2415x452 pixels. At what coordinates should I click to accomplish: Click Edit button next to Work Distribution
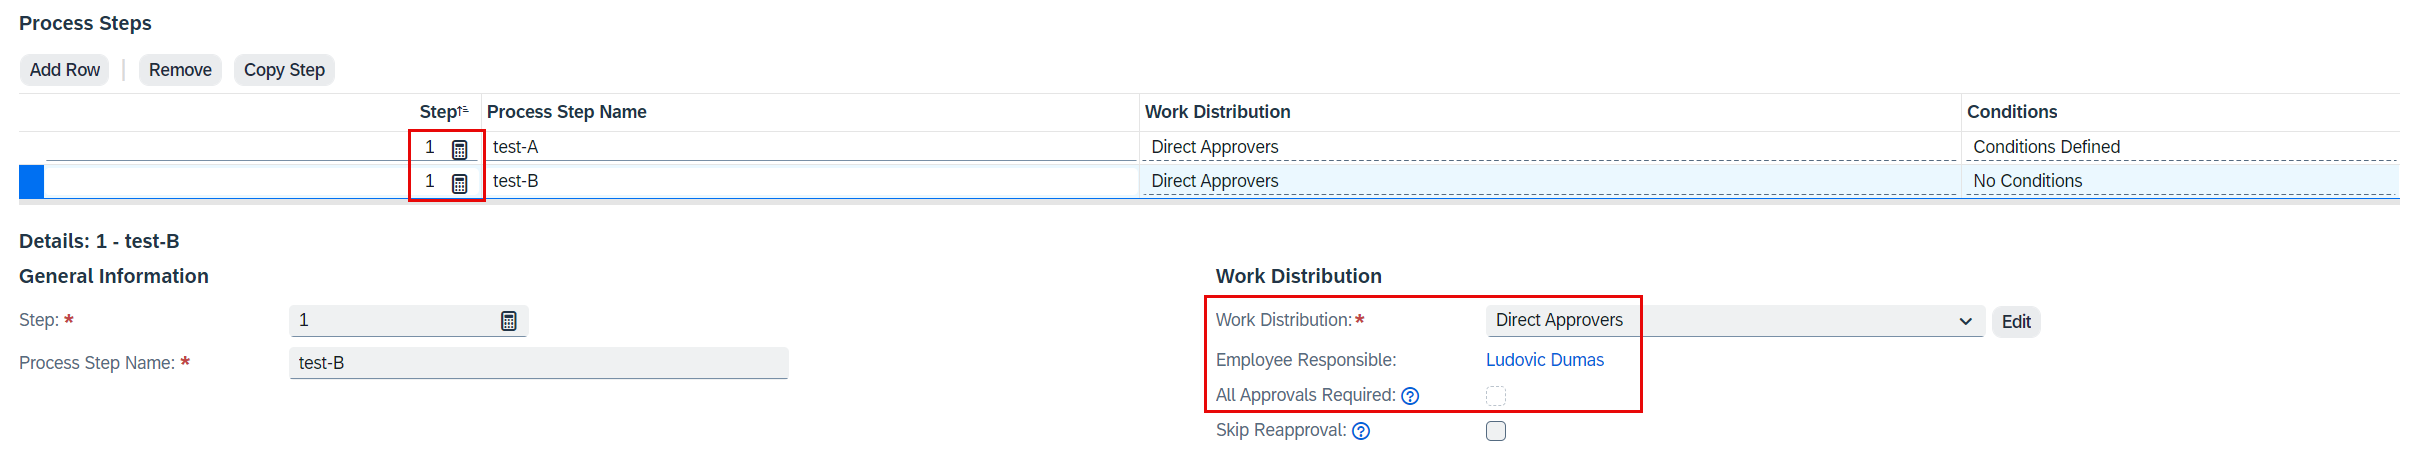click(2016, 322)
